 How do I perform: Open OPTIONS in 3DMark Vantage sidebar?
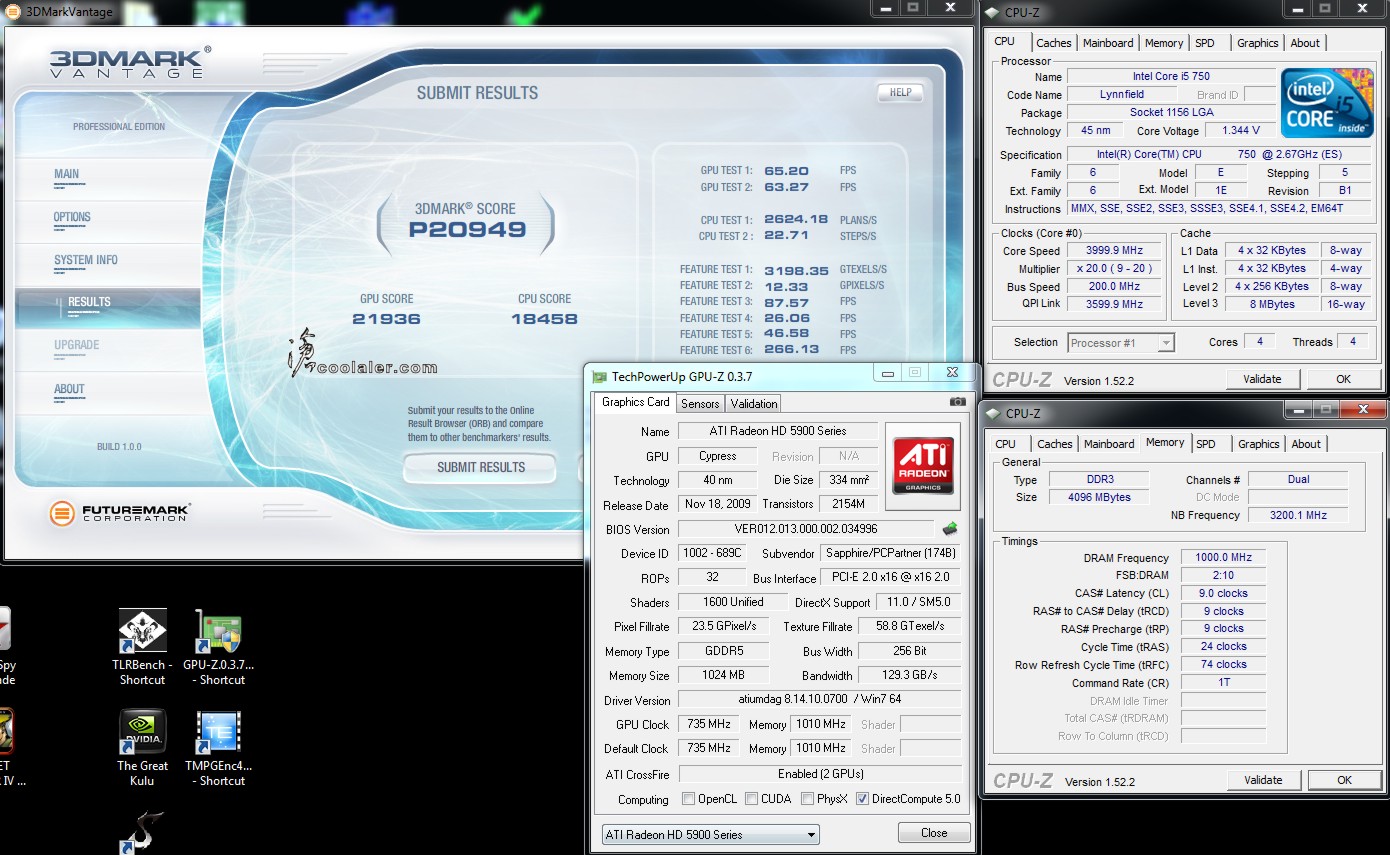(72, 217)
